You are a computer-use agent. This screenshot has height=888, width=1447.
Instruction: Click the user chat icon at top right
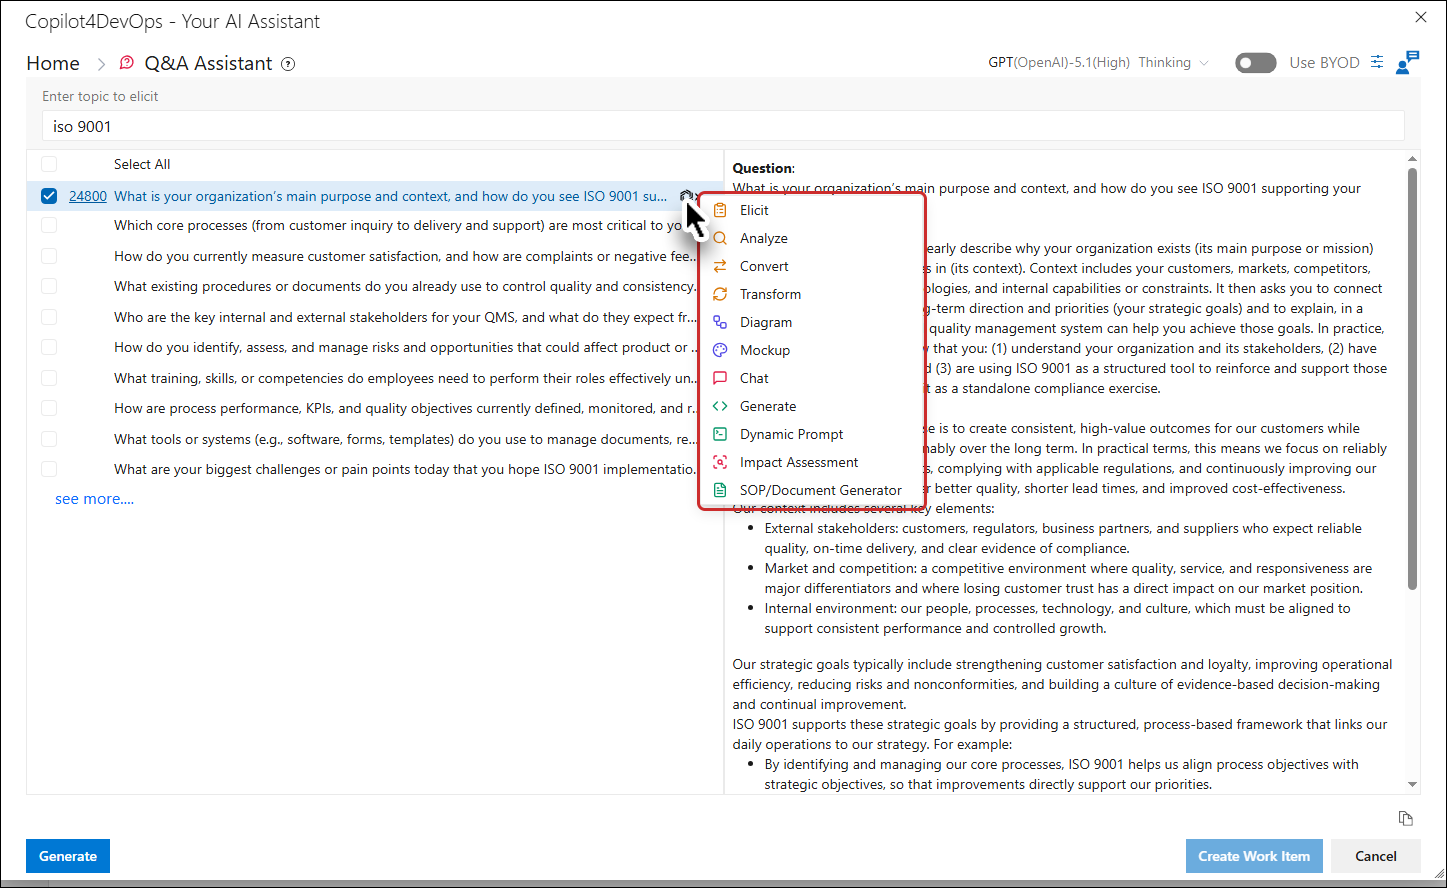click(1407, 62)
